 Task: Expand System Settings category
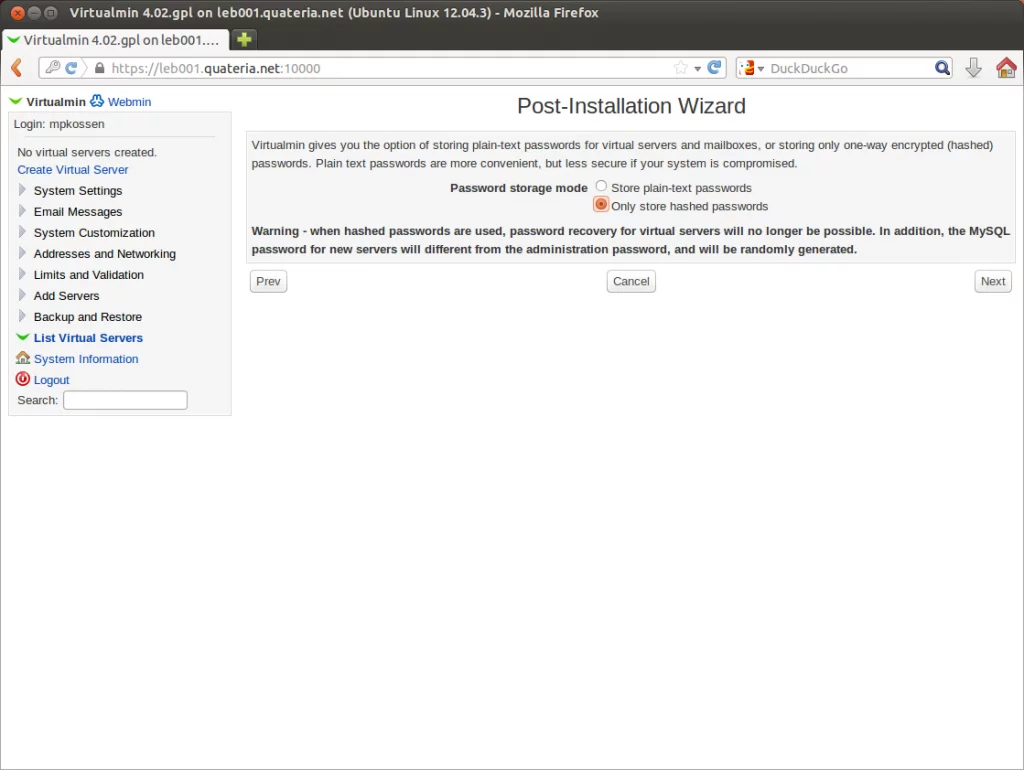tap(78, 191)
